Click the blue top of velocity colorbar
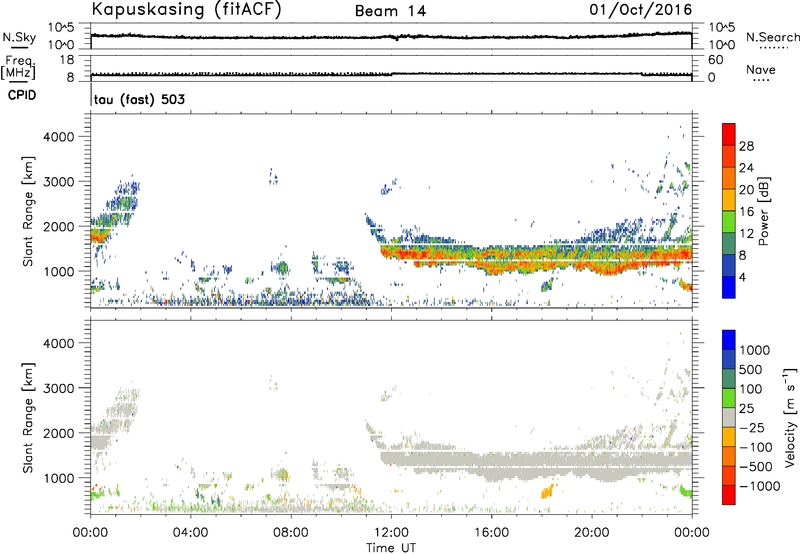Screen dimensions: 800x554 coord(729,339)
